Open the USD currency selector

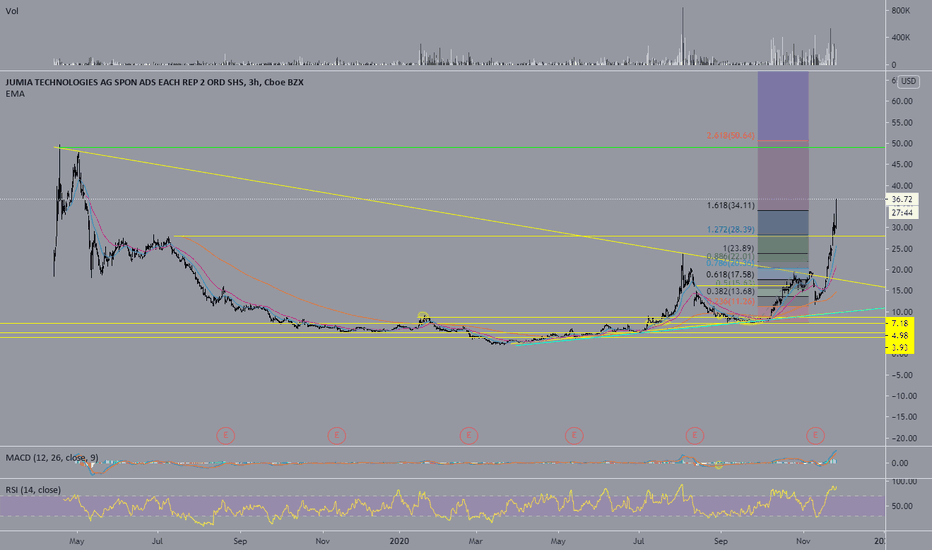pyautogui.click(x=908, y=81)
